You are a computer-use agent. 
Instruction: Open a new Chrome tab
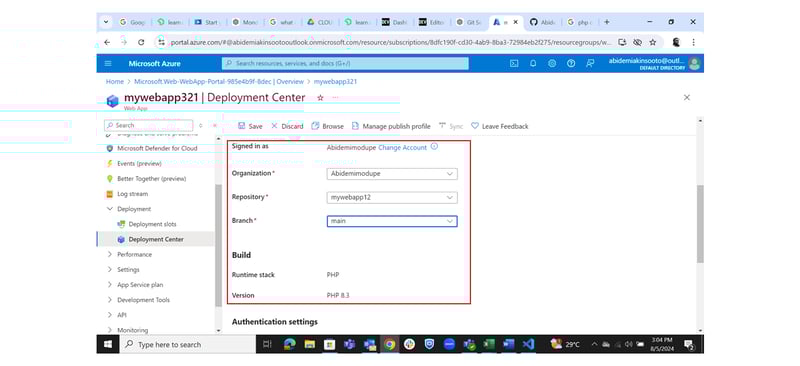tap(607, 22)
